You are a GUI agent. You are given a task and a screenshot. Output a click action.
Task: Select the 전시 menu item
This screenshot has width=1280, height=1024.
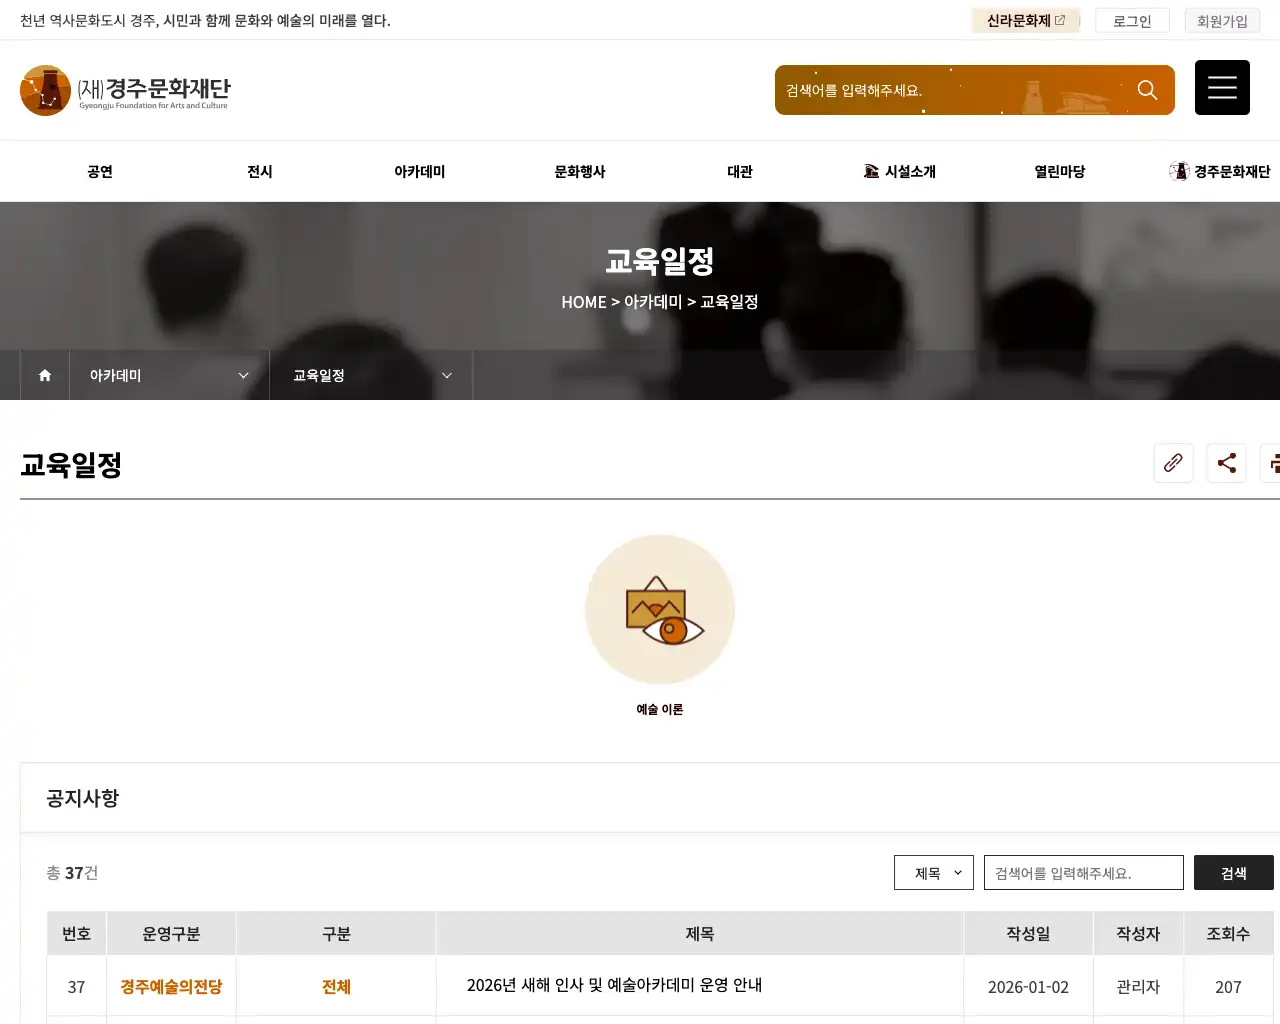(259, 171)
